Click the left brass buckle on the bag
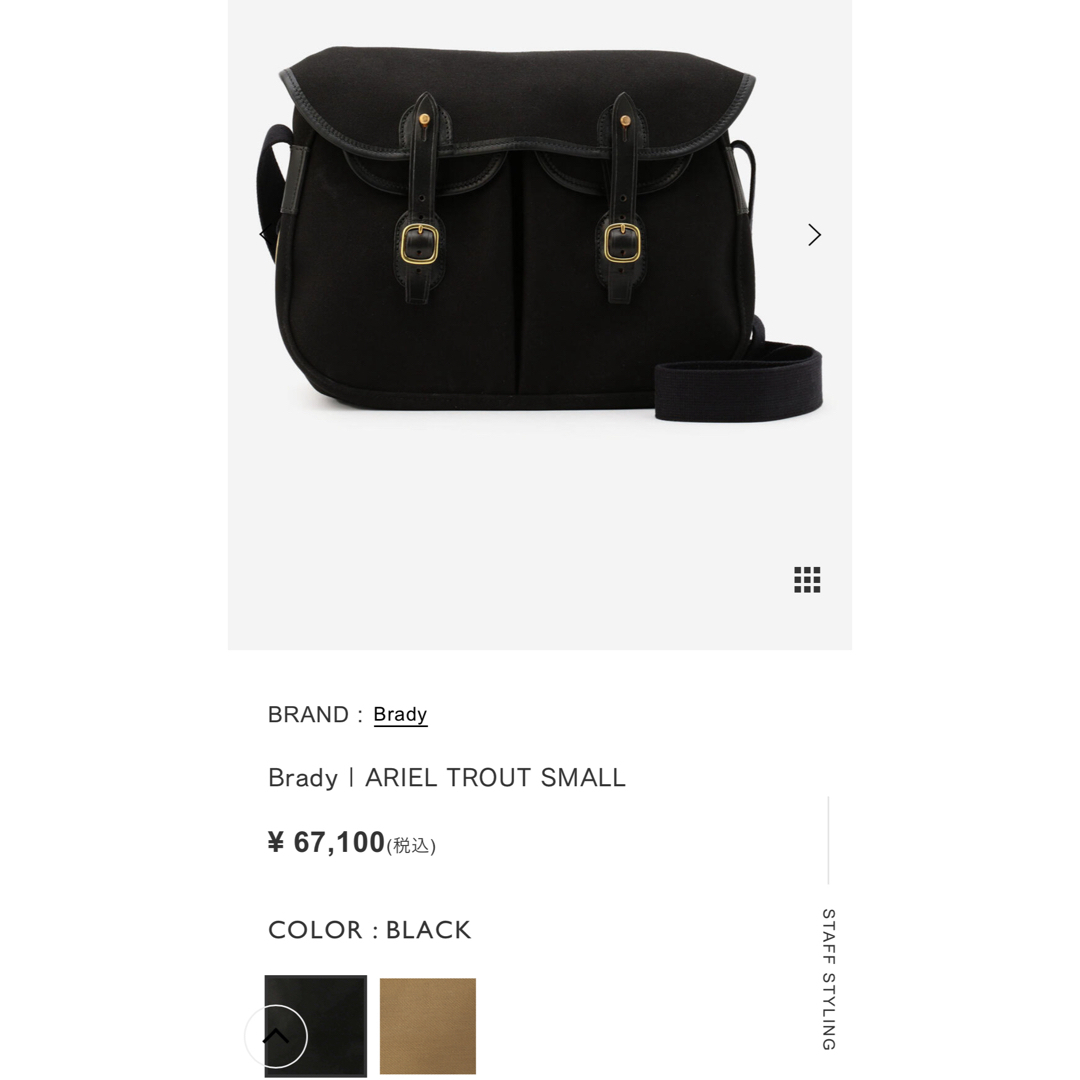The image size is (1080, 1080). coord(419,244)
